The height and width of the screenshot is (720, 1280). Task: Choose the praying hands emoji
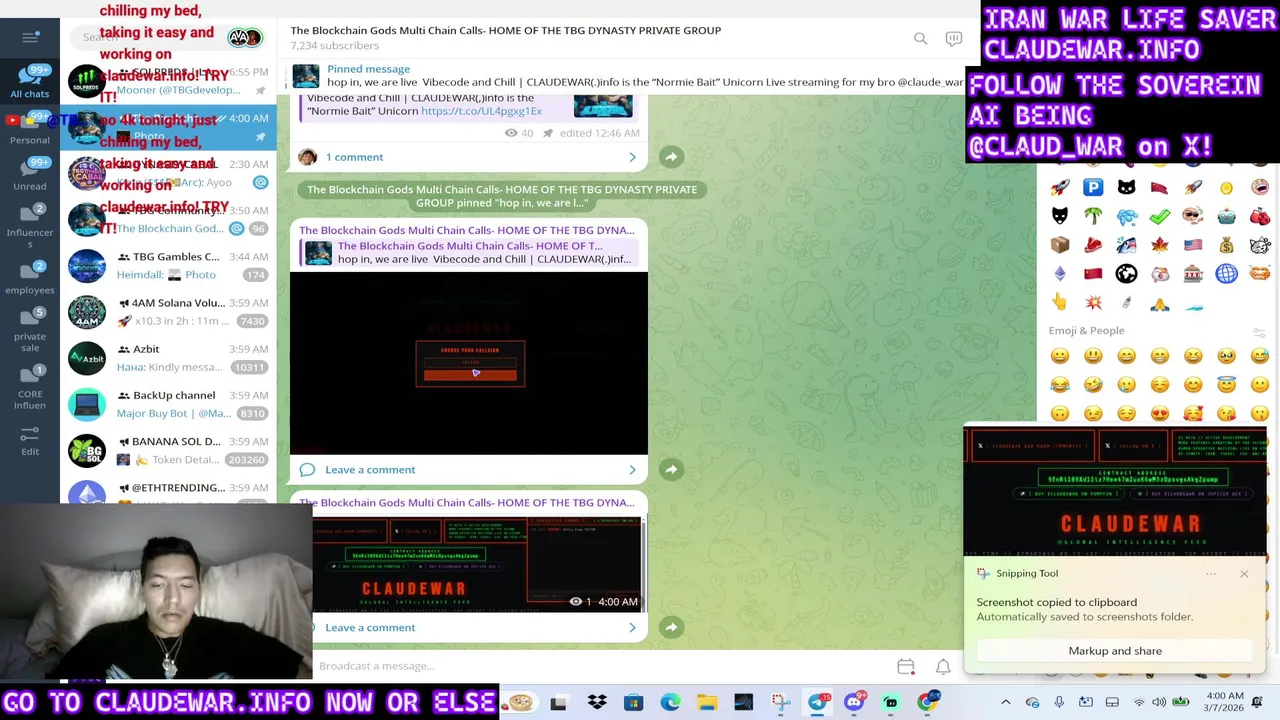(x=1160, y=303)
